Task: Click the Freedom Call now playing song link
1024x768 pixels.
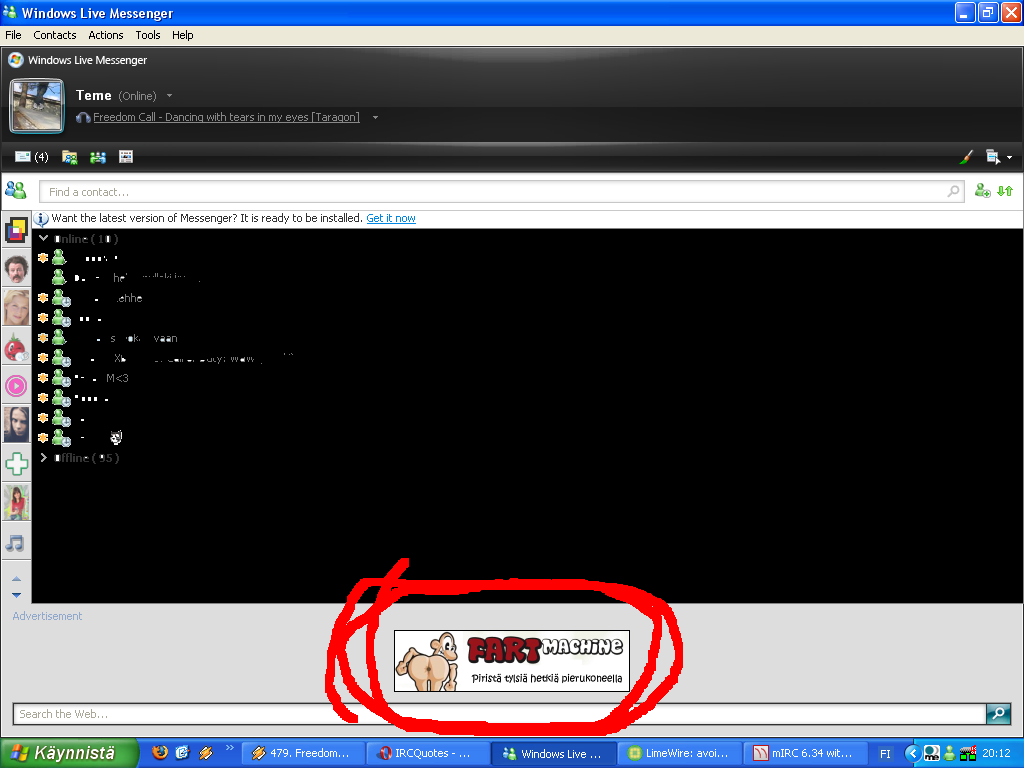Action: (x=226, y=117)
